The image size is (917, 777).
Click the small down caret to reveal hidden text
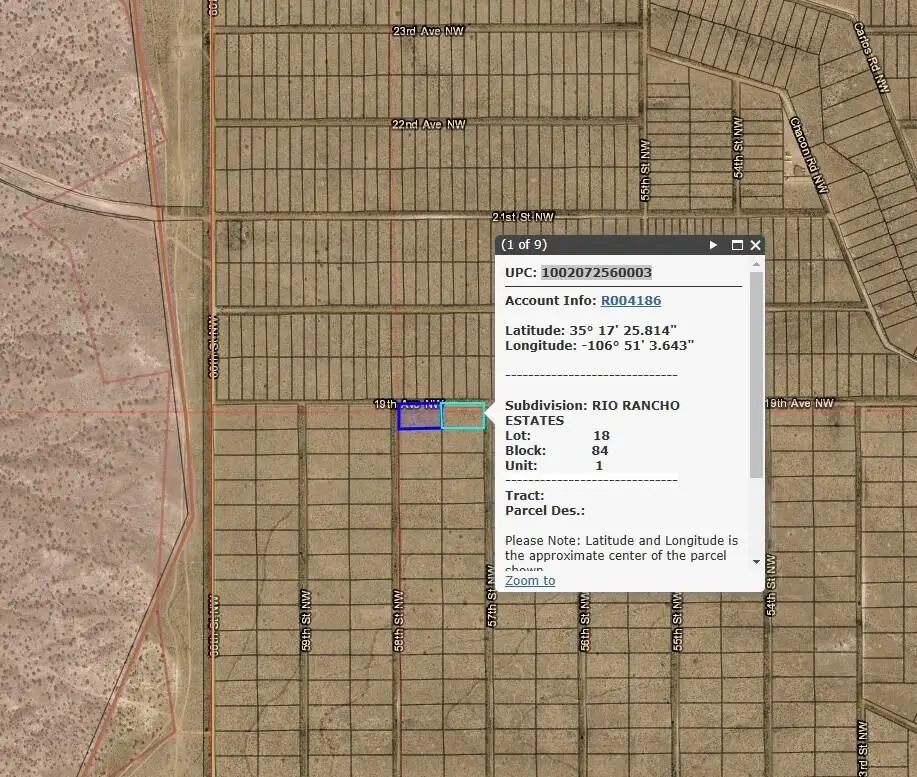[x=755, y=562]
